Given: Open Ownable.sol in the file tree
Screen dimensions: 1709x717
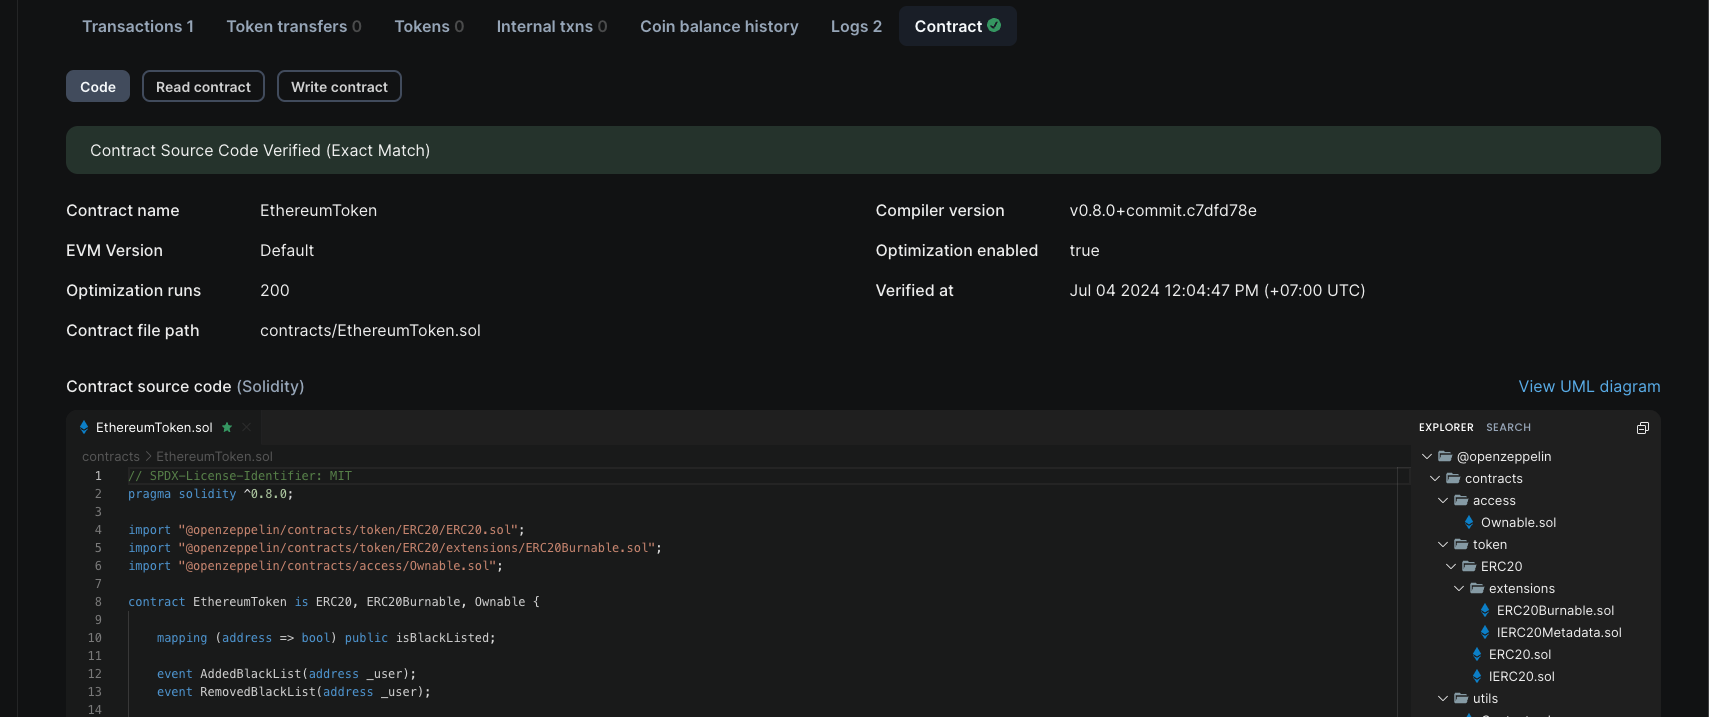Looking at the screenshot, I should point(1518,522).
